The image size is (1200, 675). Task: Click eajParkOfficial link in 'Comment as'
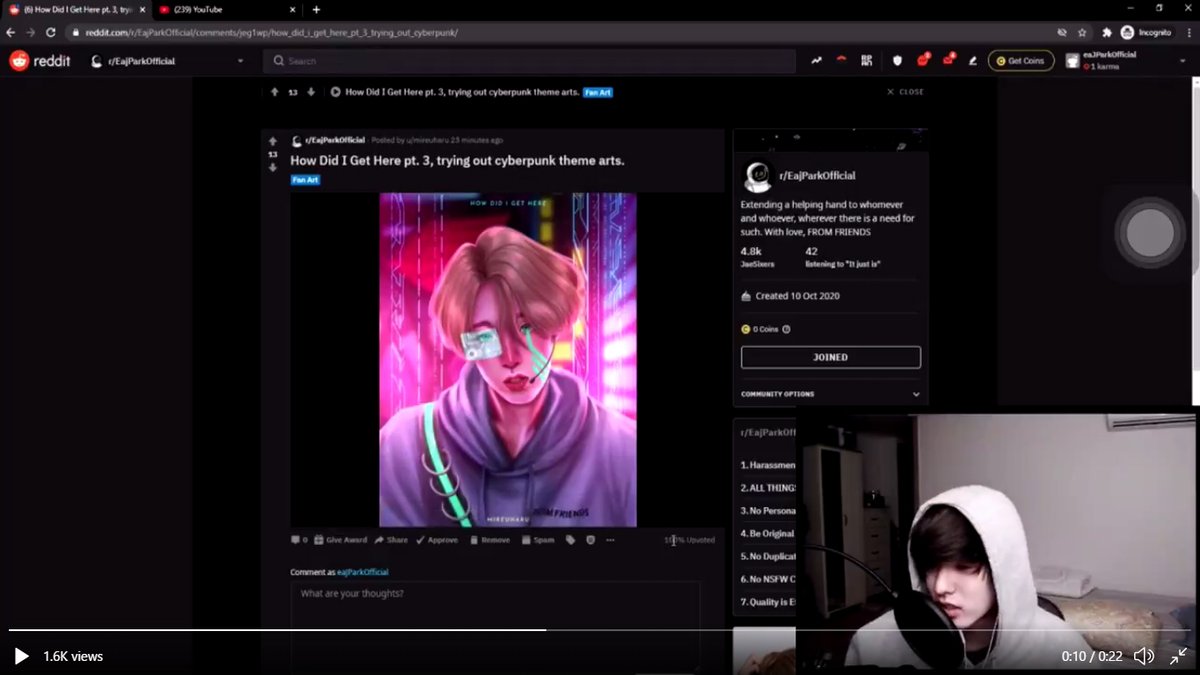pyautogui.click(x=362, y=572)
